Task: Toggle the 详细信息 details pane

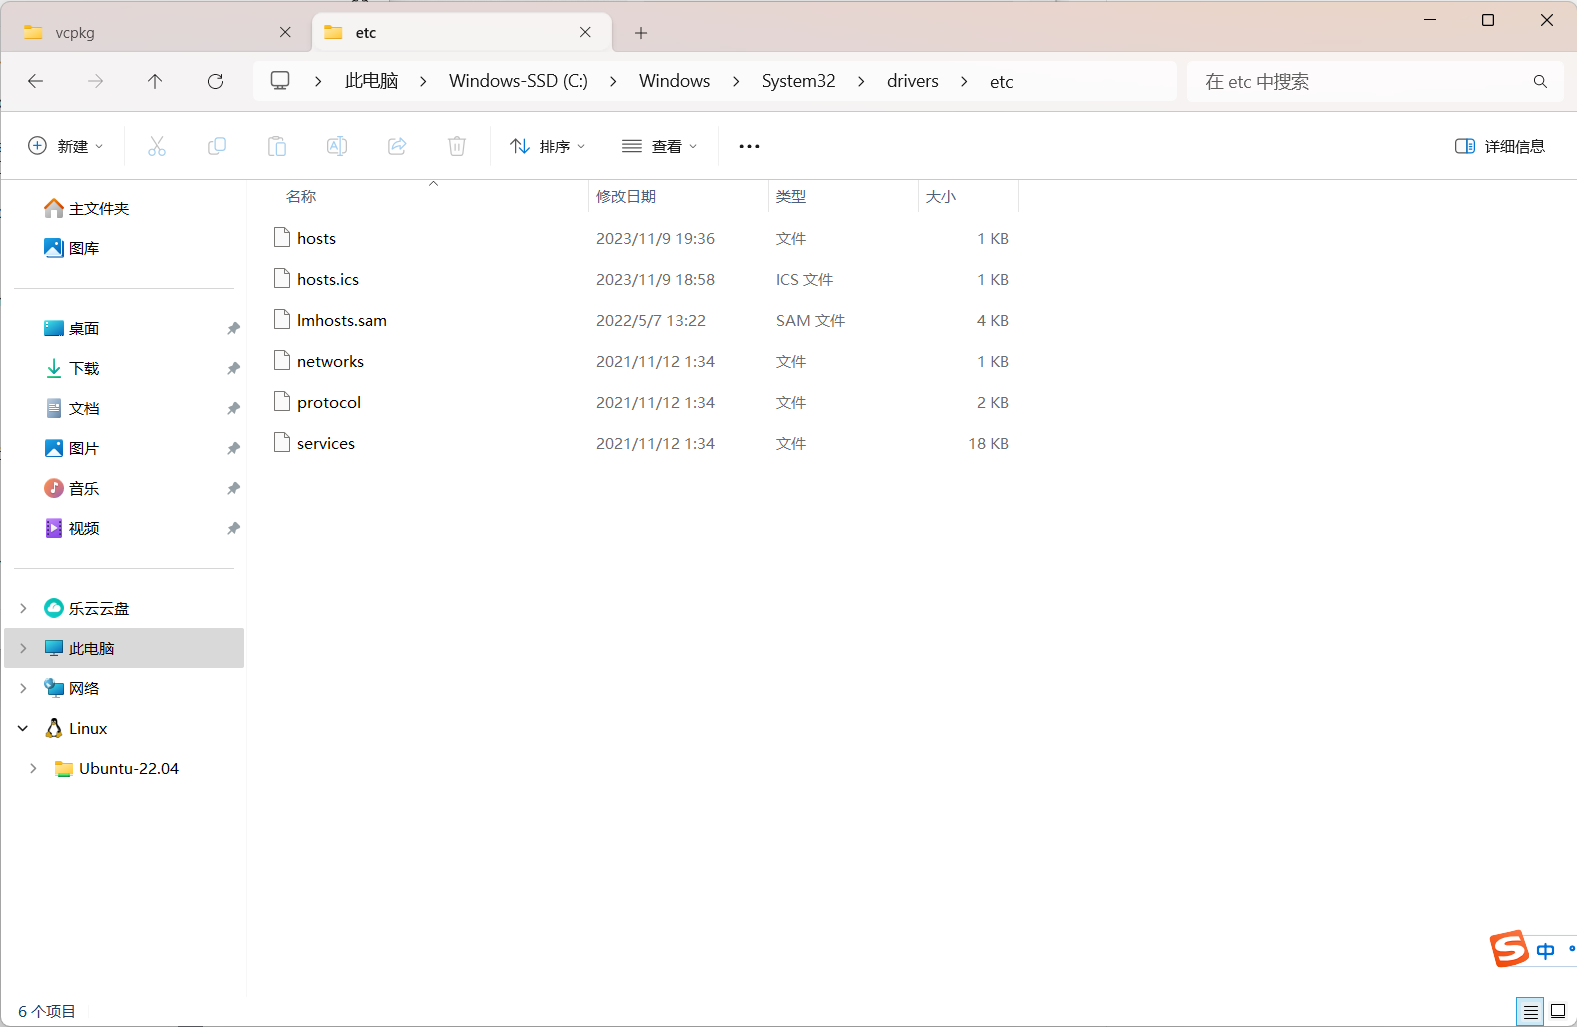Action: 1500,146
